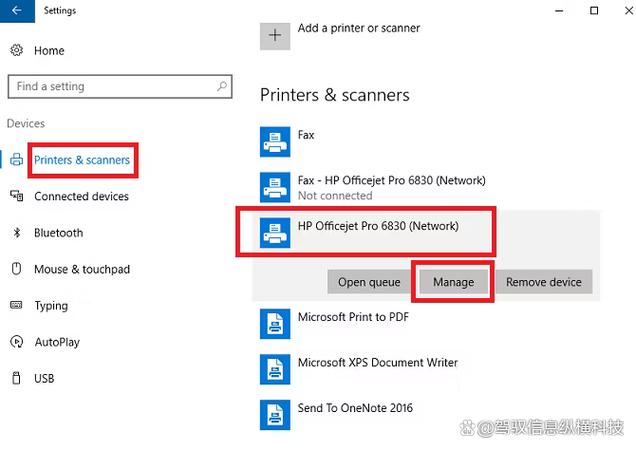Focus the Find a setting search box

point(120,86)
